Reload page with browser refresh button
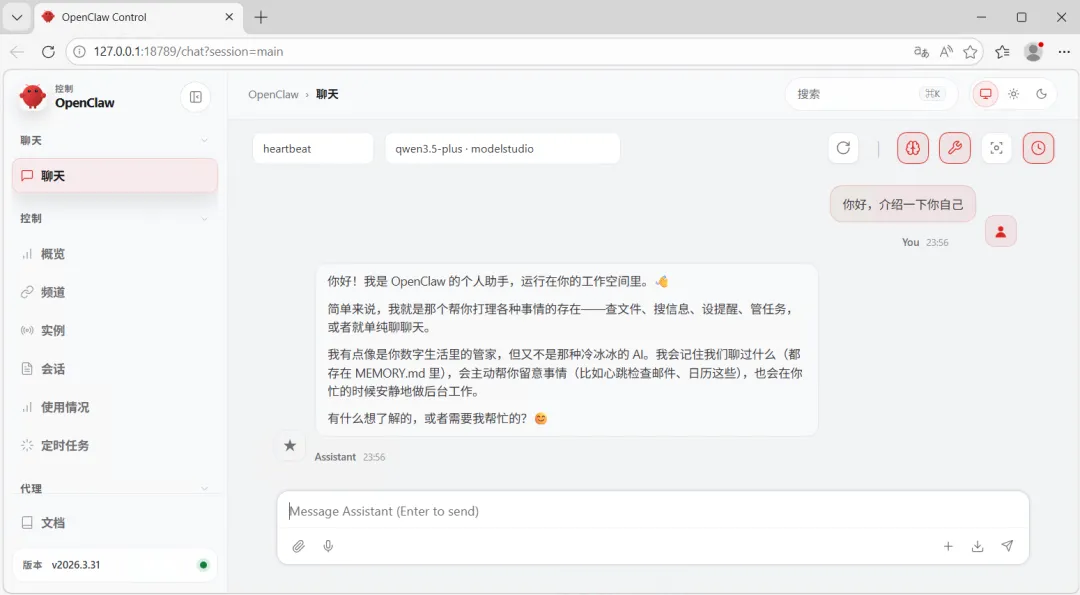Viewport: 1080px width, 595px height. 48,52
